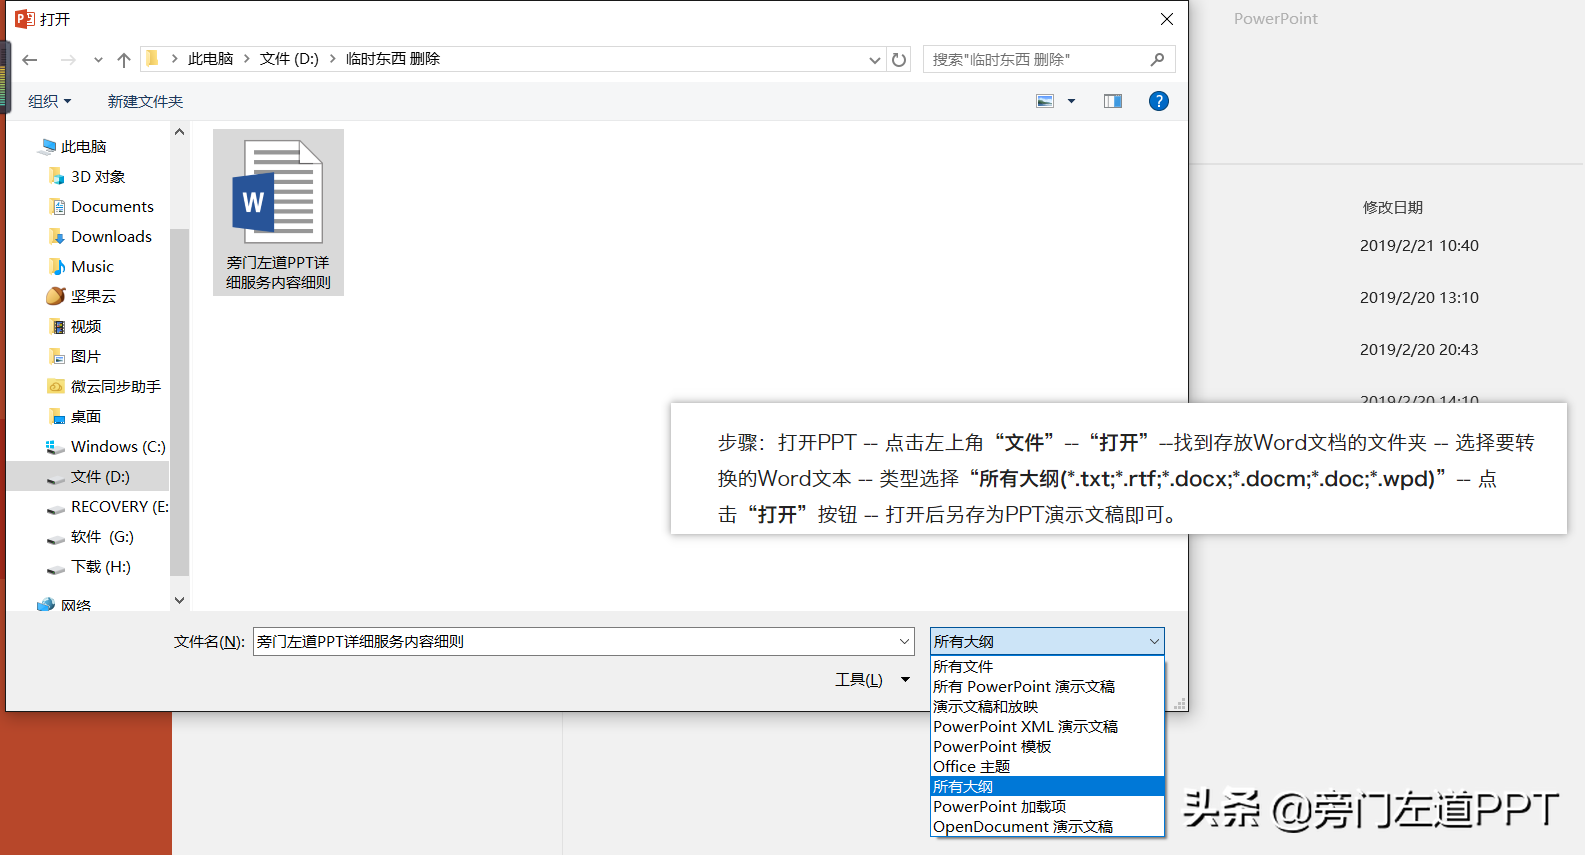The image size is (1585, 855).
Task: Open the 桌面 folder in sidebar
Action: (86, 416)
